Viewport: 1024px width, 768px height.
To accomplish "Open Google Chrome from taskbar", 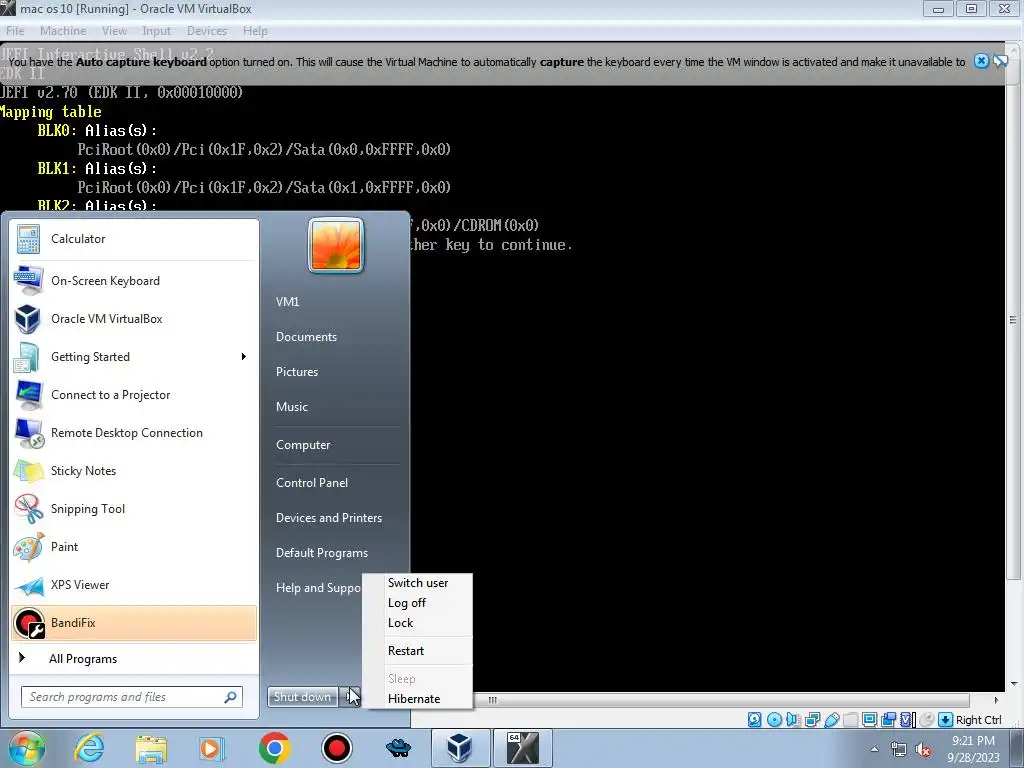I will click(274, 748).
